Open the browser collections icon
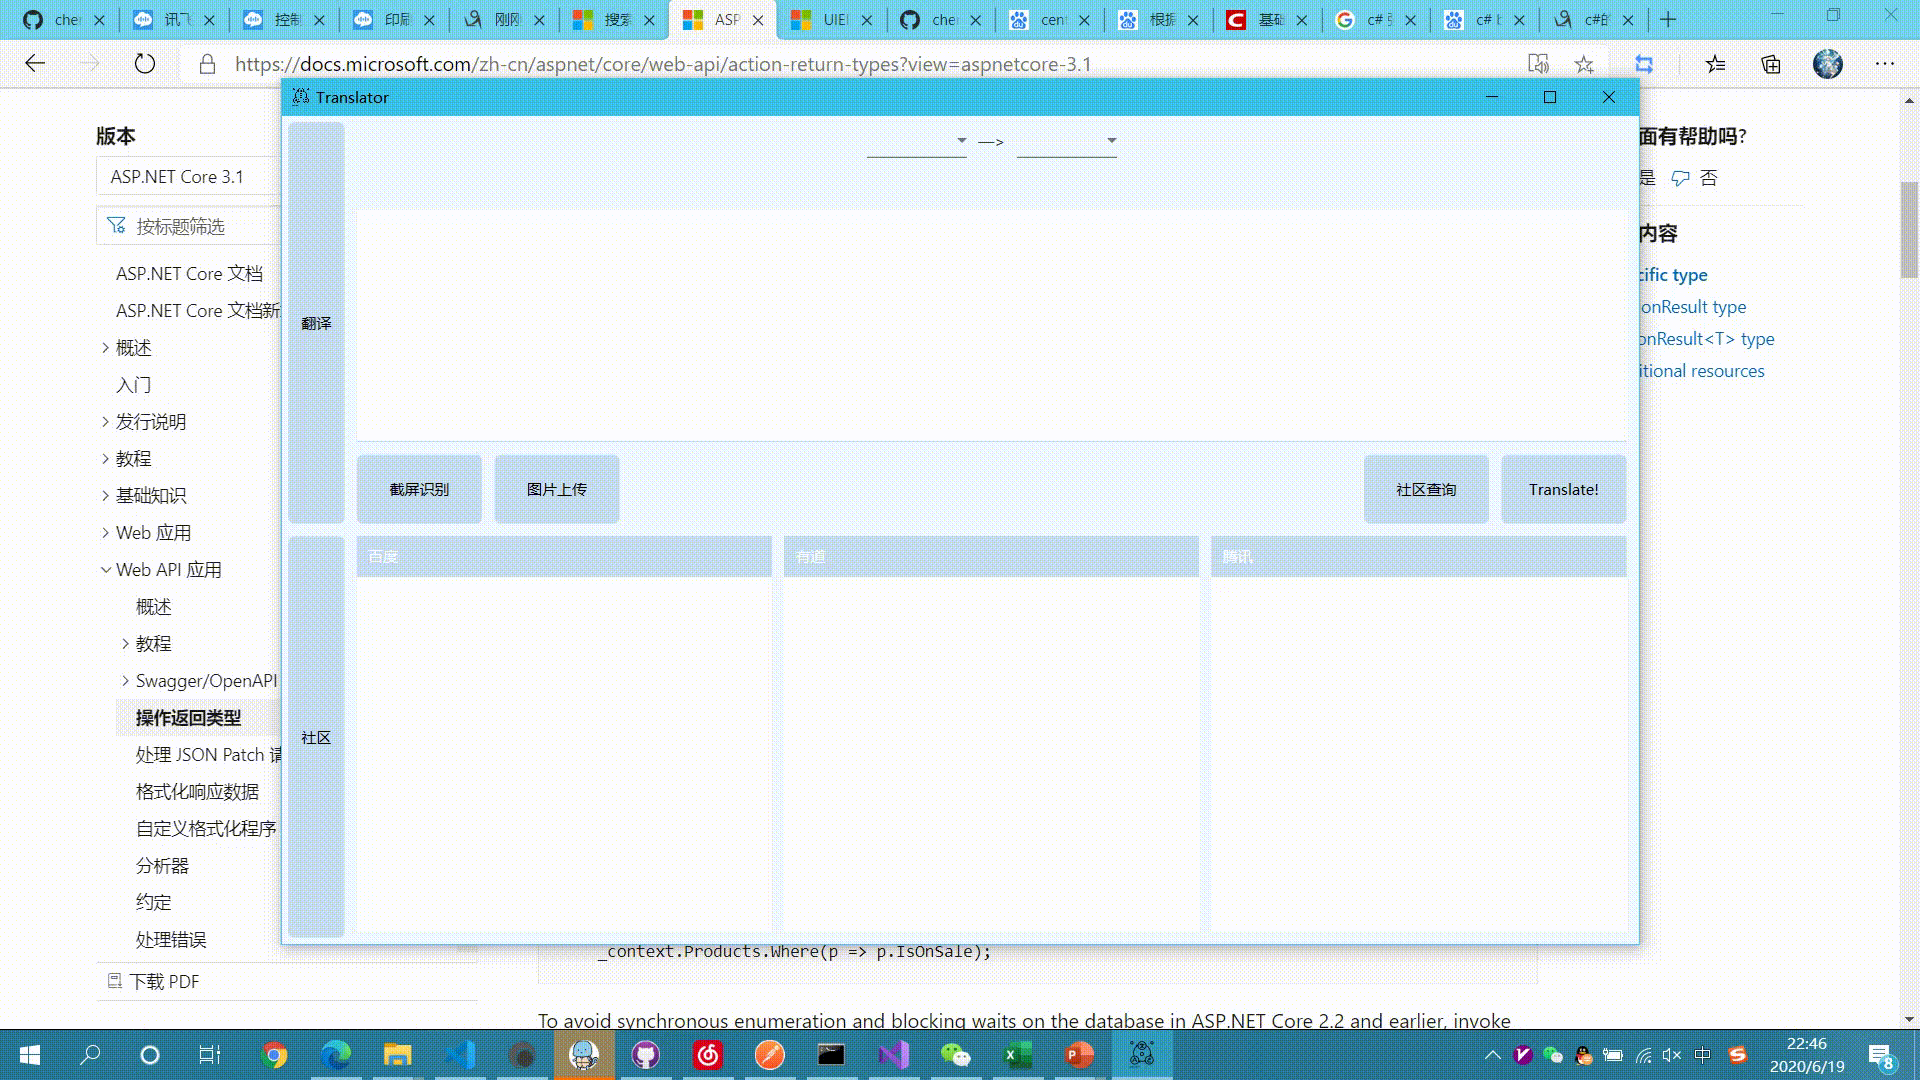The image size is (1920, 1080). tap(1771, 64)
